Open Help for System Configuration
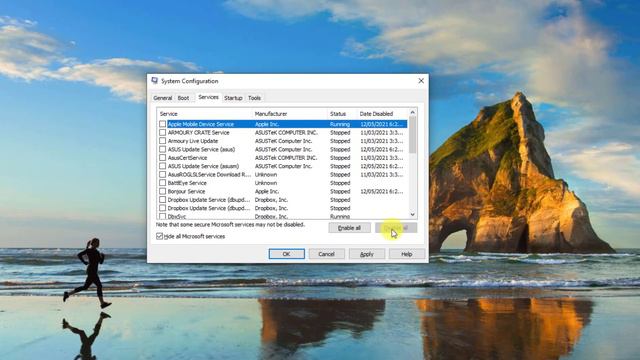 [x=407, y=254]
